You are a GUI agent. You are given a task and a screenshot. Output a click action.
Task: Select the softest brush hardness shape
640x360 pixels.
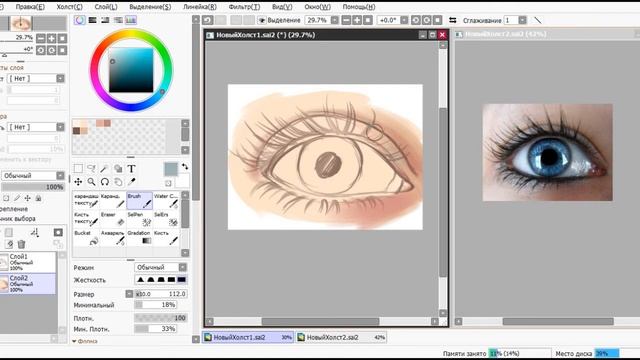[141, 280]
